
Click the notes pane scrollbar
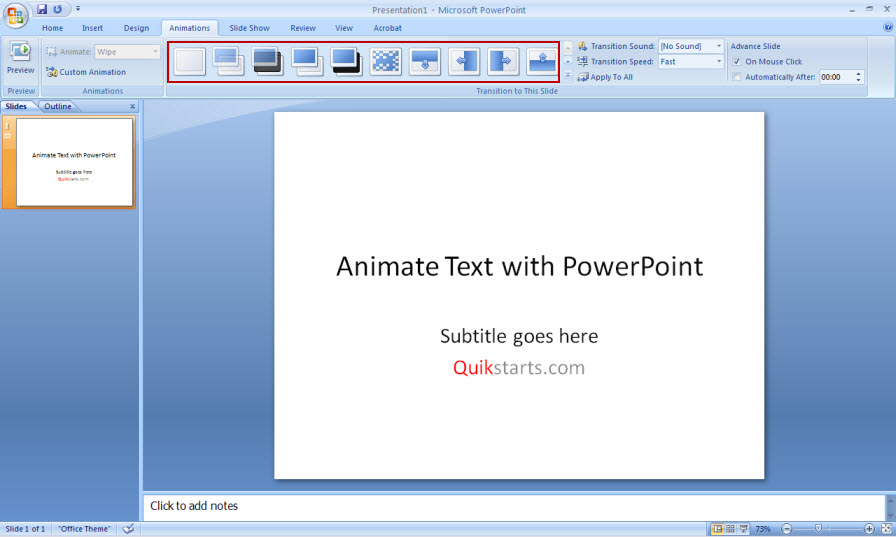click(x=890, y=507)
